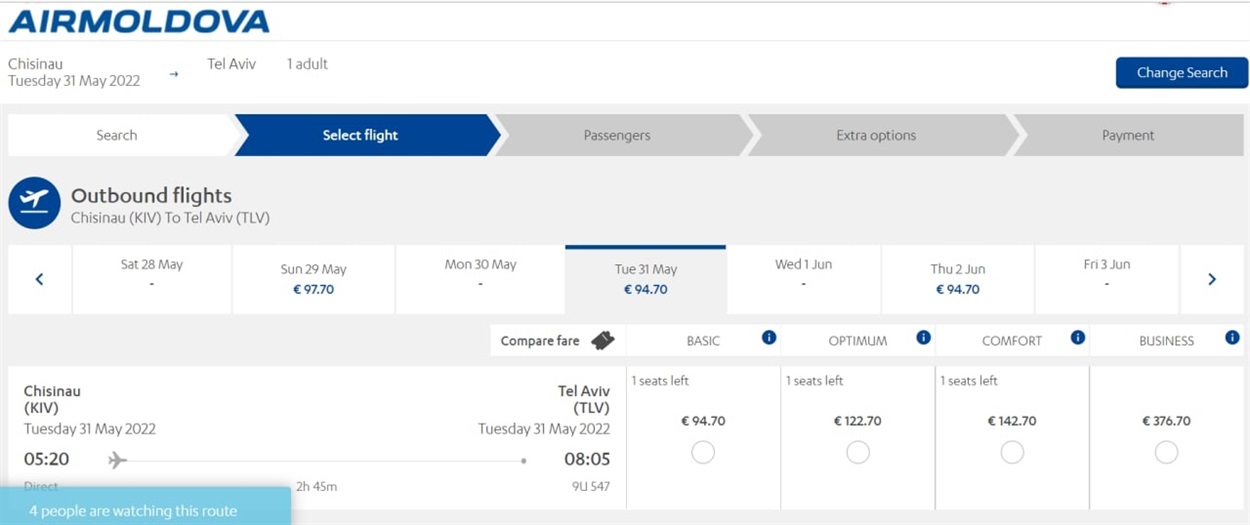Open OPTIMUM fare info icon

pos(923,338)
